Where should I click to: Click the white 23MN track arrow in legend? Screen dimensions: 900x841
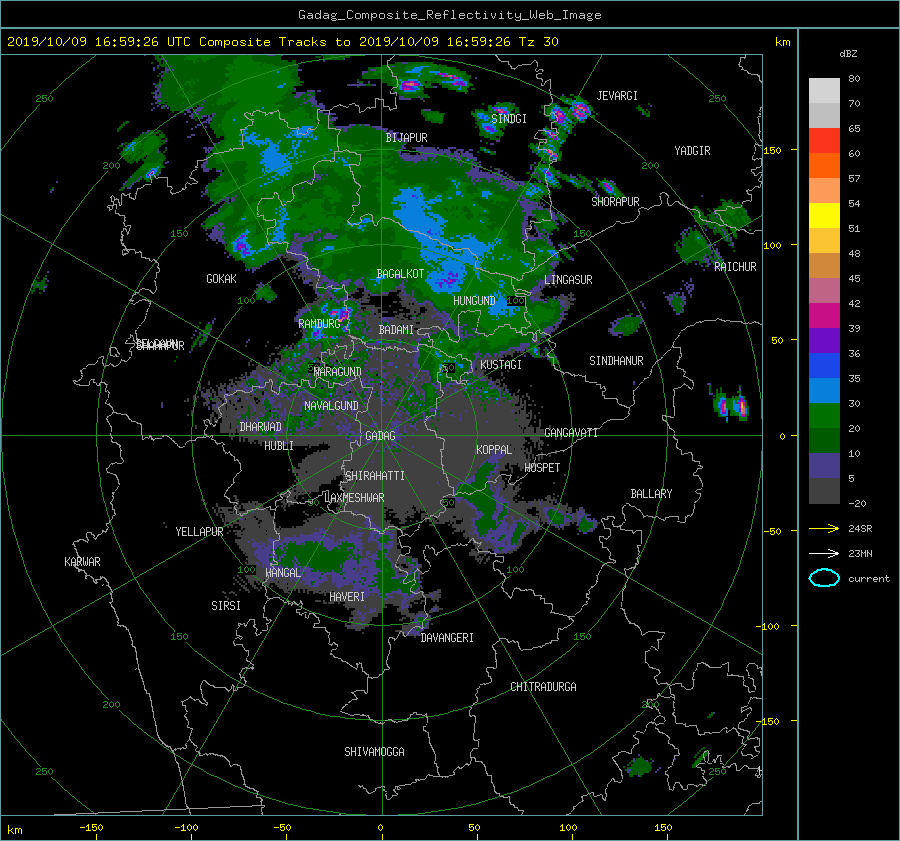824,553
